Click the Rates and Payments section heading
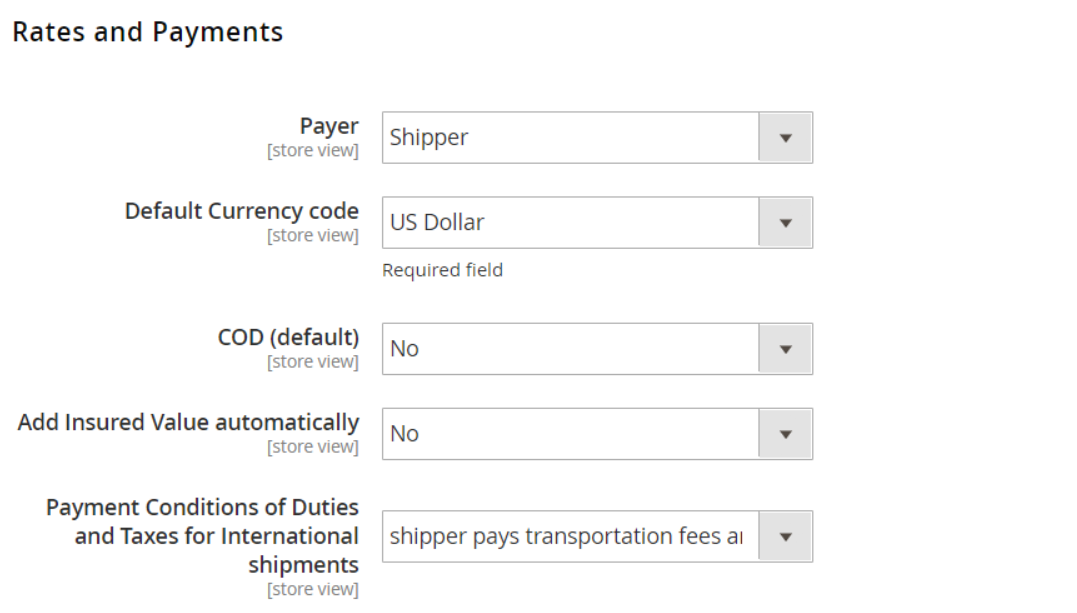1077x613 pixels. [x=147, y=32]
